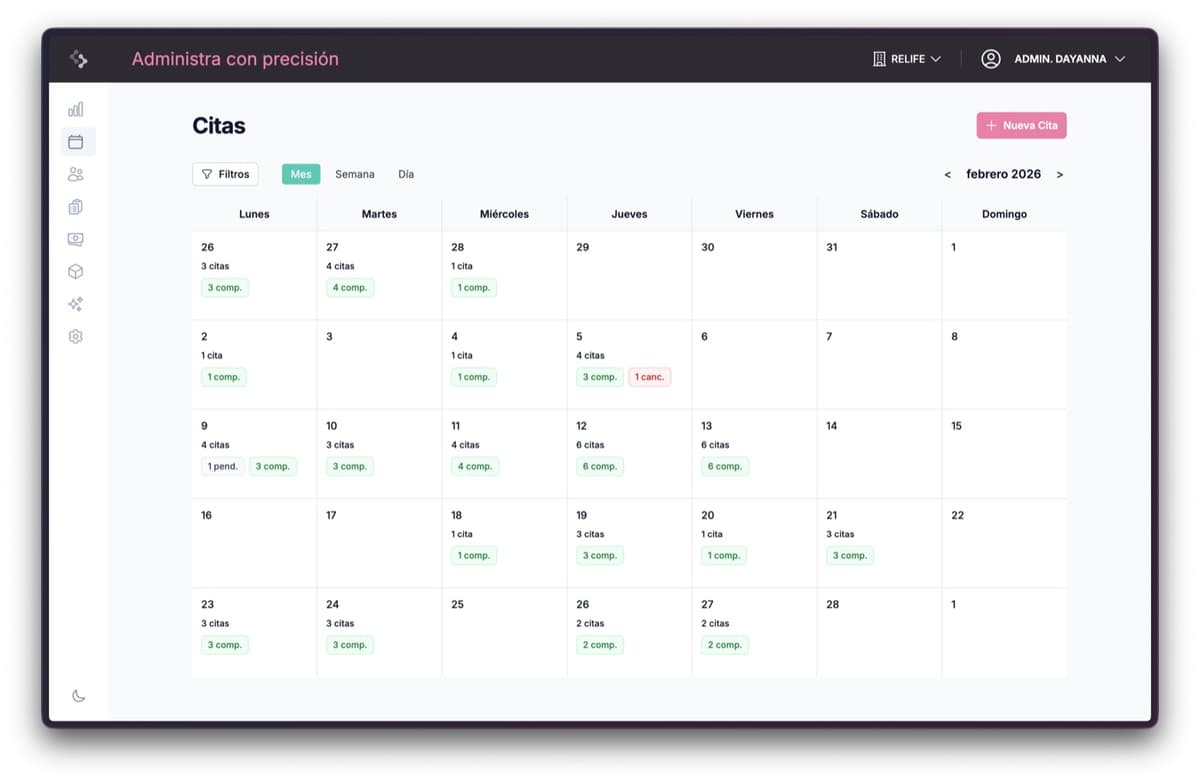Screen dimensions: 1200x783
Task: Click the febrero 2026 month label
Action: coord(1003,174)
